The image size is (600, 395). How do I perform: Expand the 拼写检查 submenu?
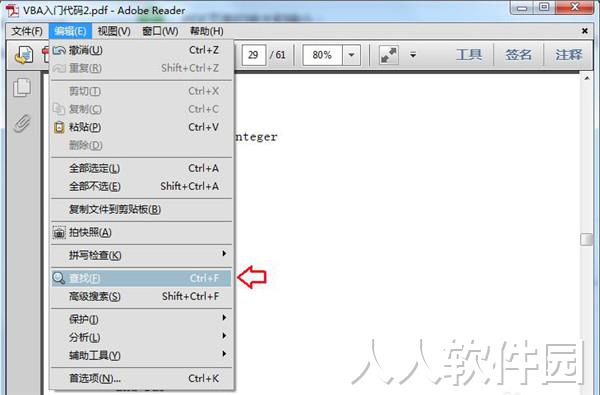[x=142, y=255]
